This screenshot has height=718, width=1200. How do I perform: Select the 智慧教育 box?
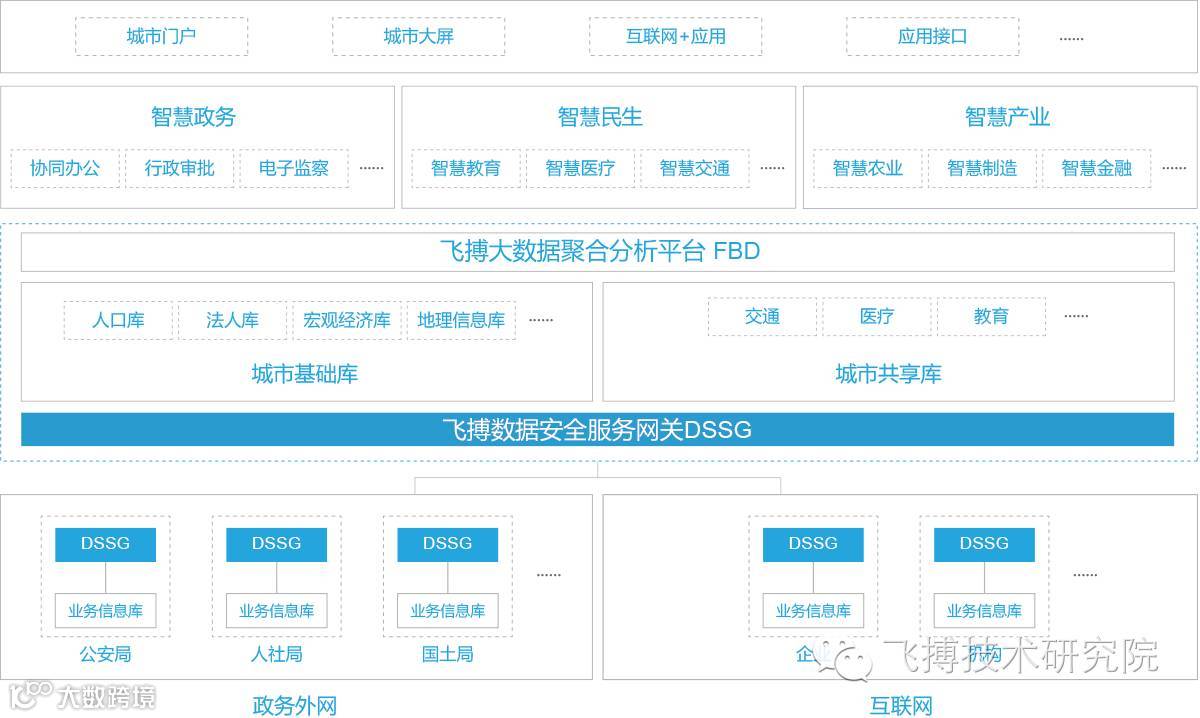(x=466, y=168)
